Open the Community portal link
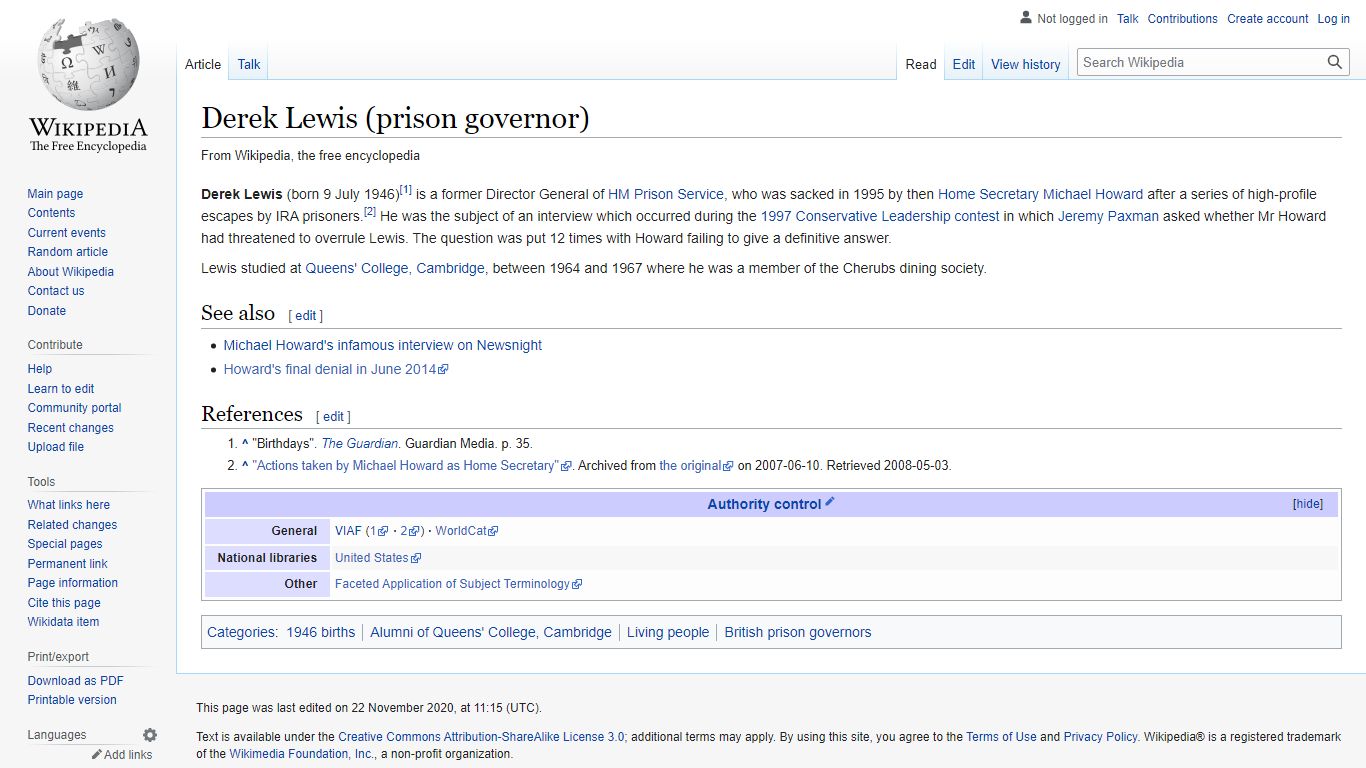The width and height of the screenshot is (1366, 768). pyautogui.click(x=75, y=408)
